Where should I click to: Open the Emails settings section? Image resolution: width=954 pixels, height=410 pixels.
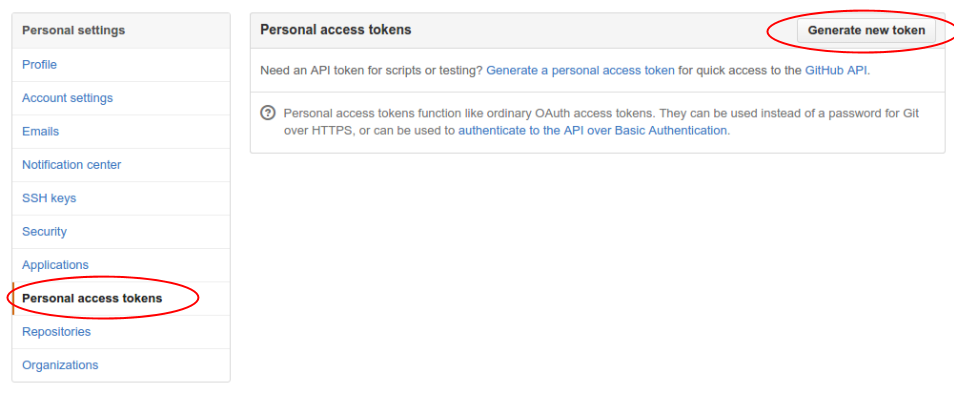click(x=40, y=131)
